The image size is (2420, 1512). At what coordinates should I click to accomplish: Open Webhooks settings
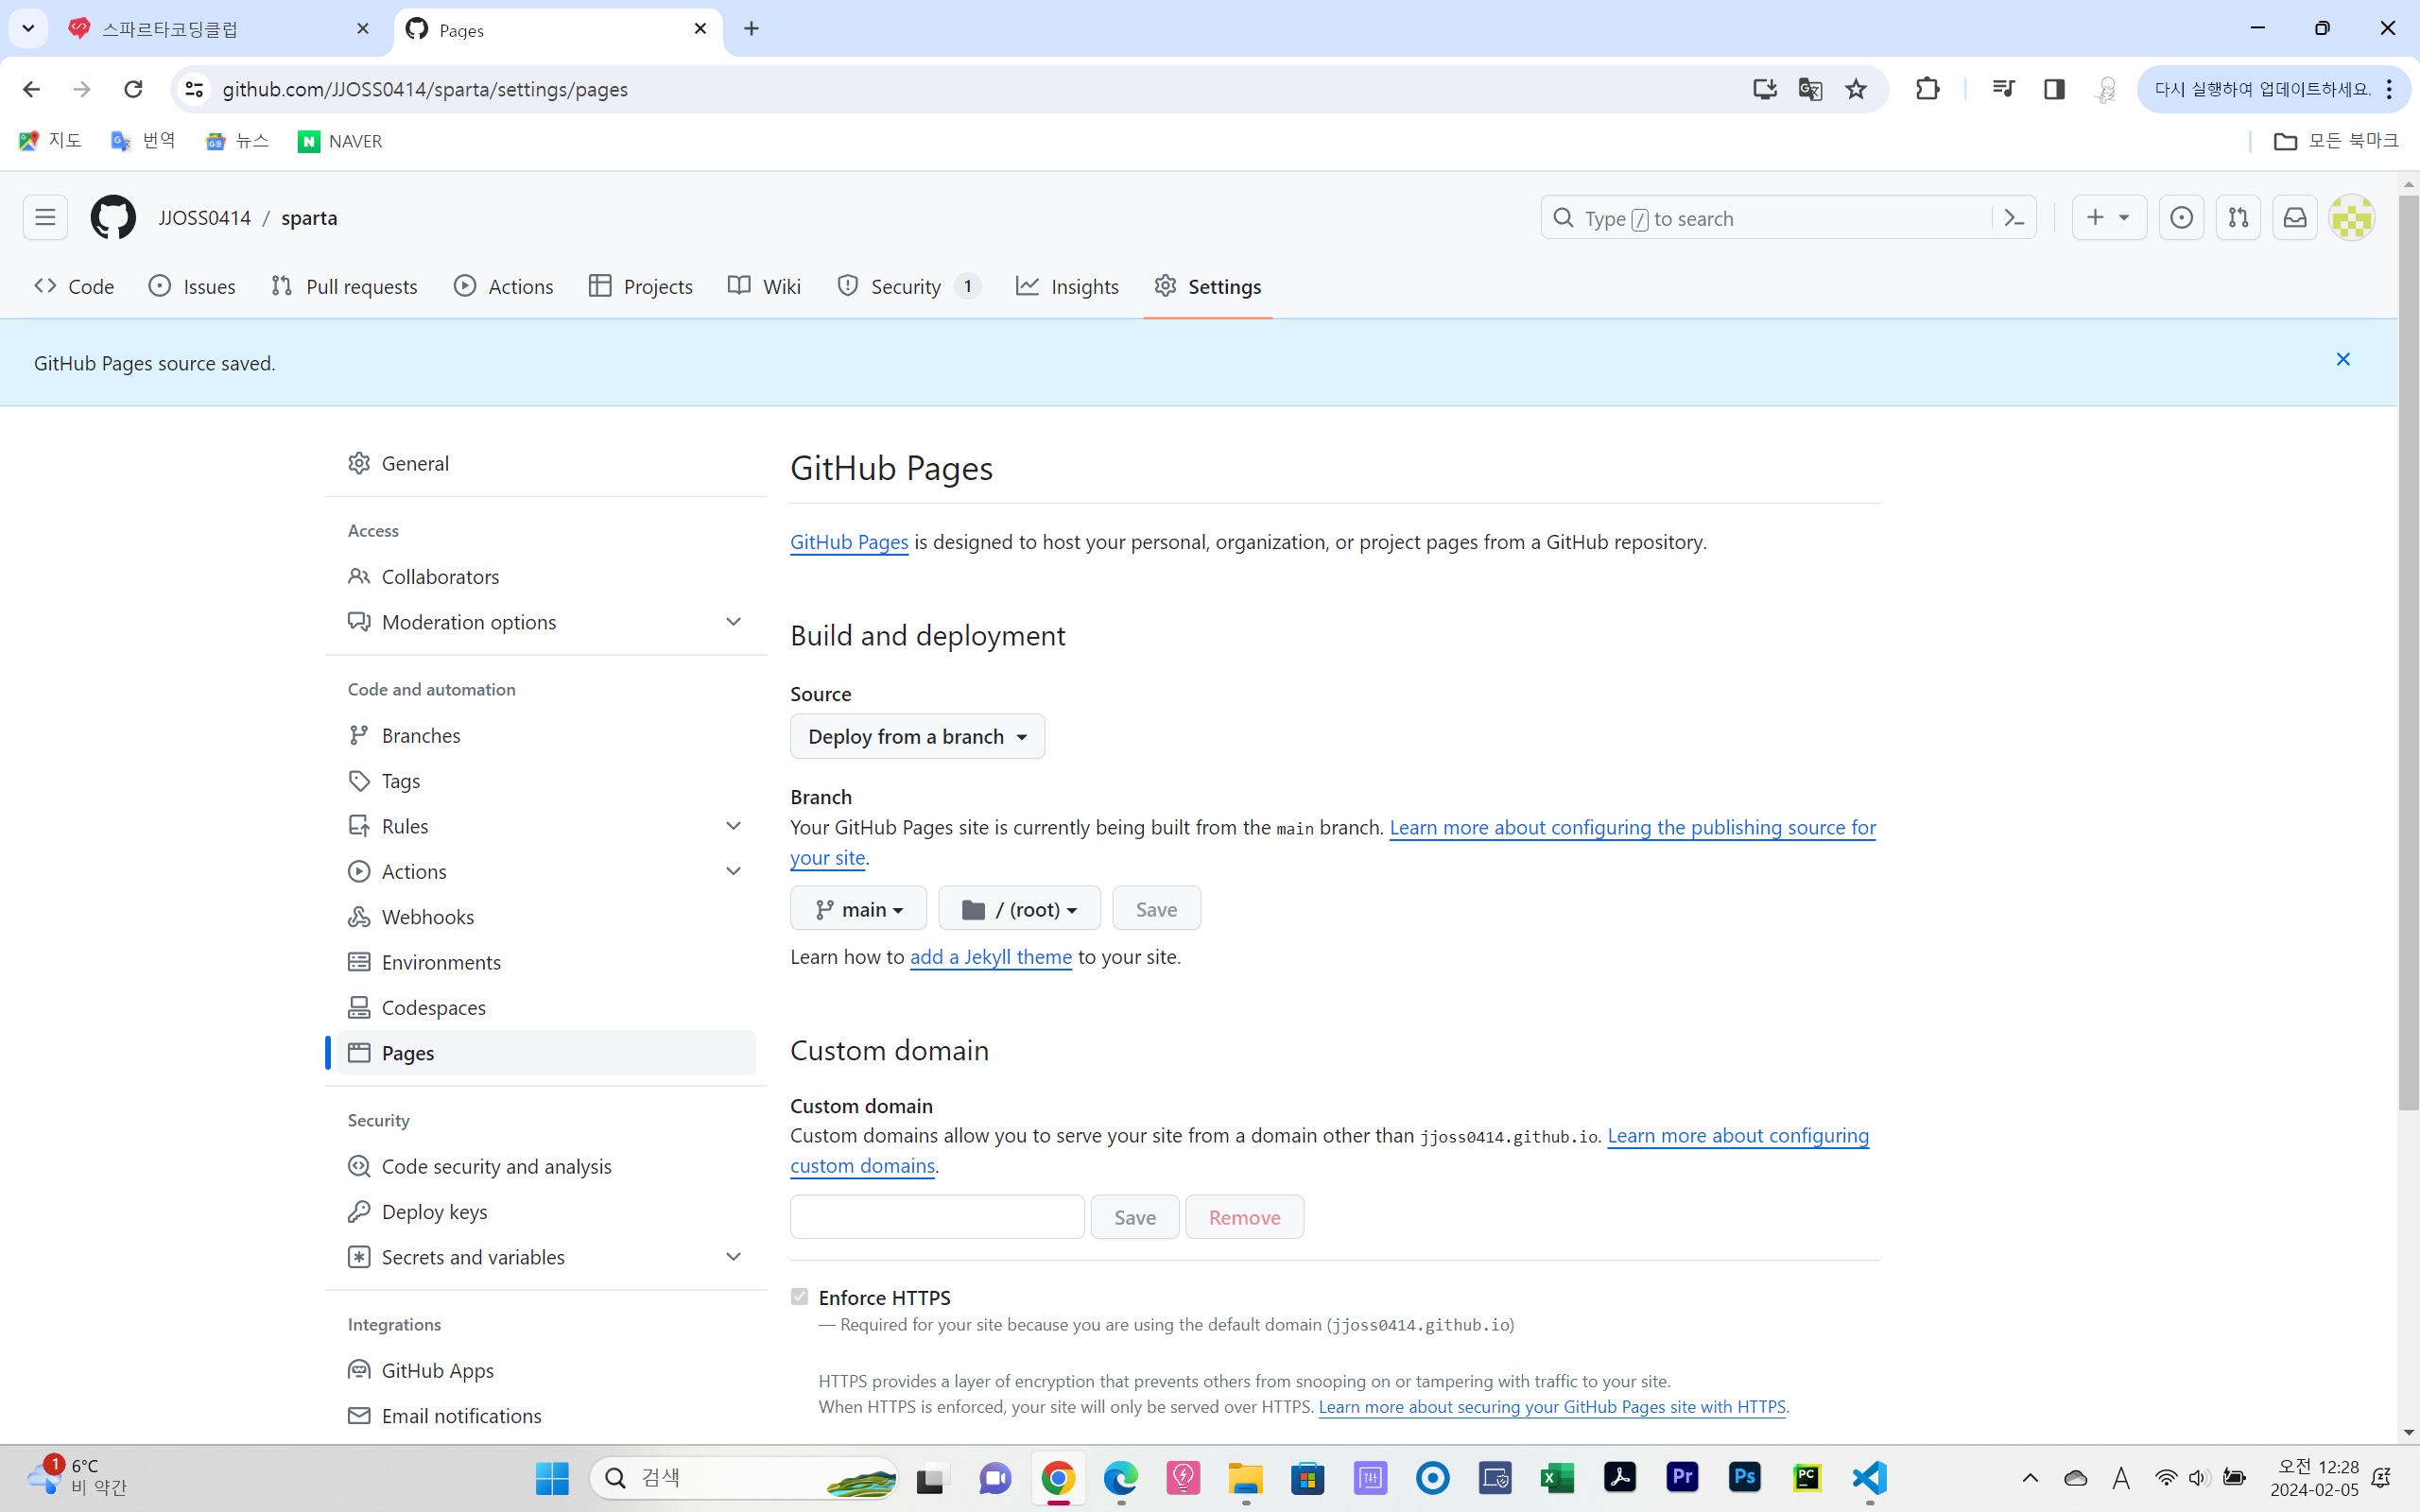pyautogui.click(x=546, y=917)
